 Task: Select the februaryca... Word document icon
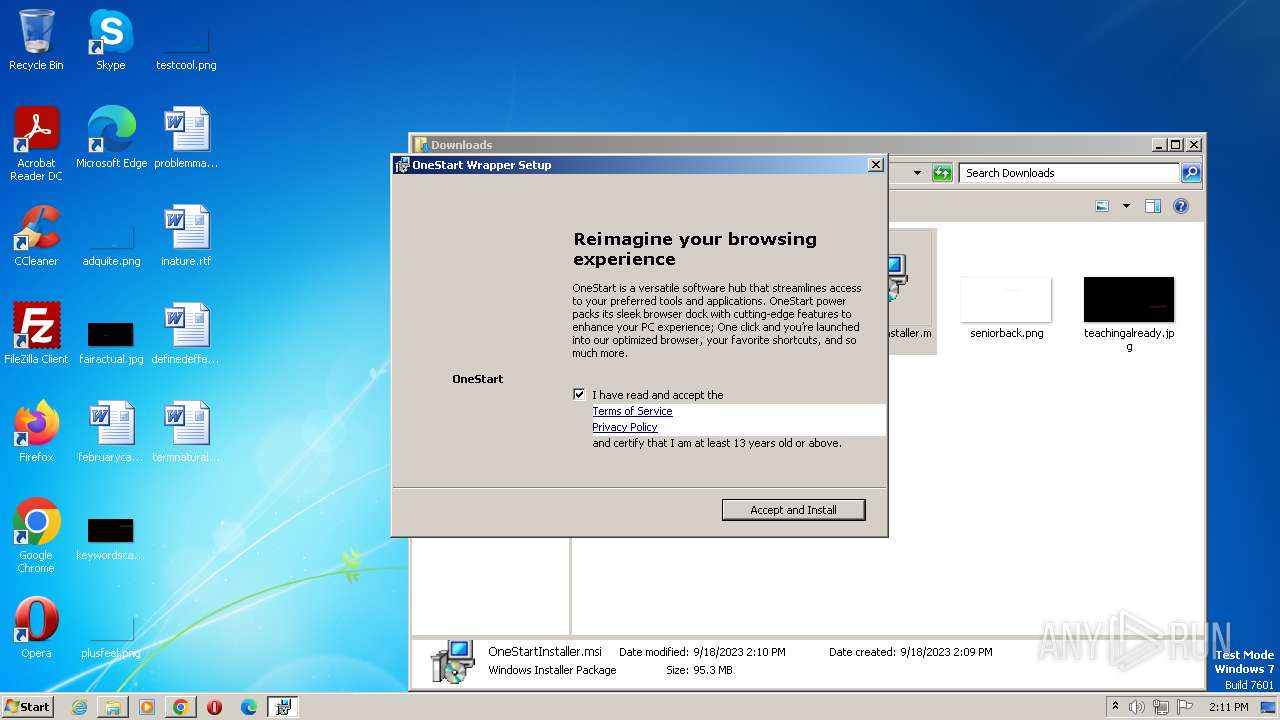111,432
